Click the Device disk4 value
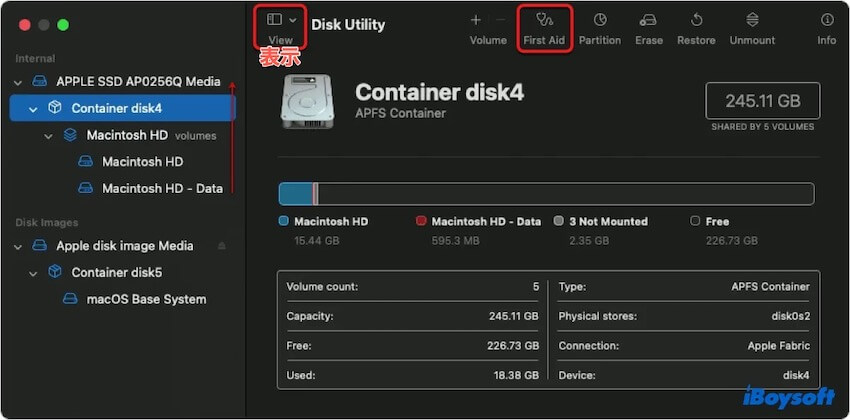The image size is (850, 420). (796, 375)
